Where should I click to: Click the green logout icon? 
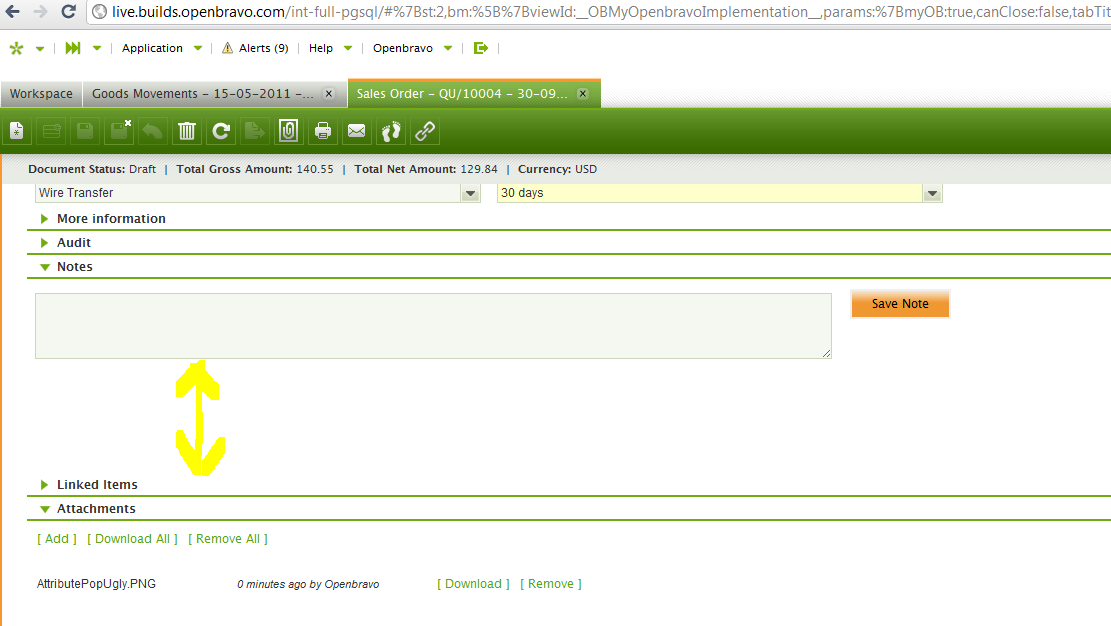(x=481, y=48)
